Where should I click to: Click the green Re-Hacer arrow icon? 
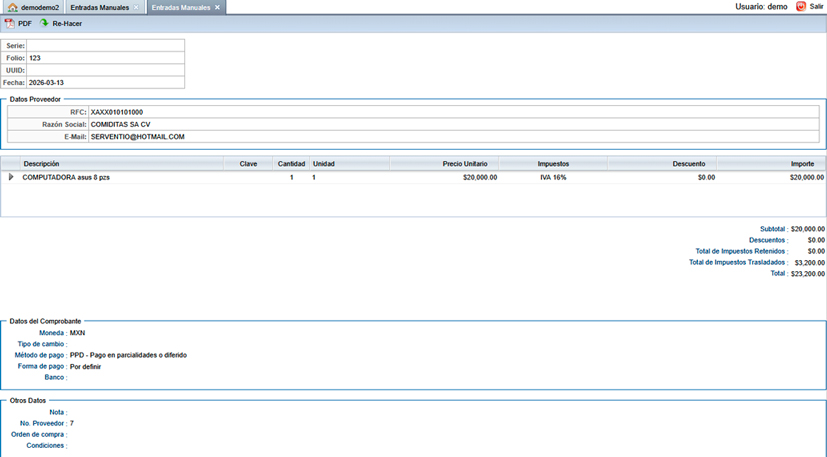point(44,23)
